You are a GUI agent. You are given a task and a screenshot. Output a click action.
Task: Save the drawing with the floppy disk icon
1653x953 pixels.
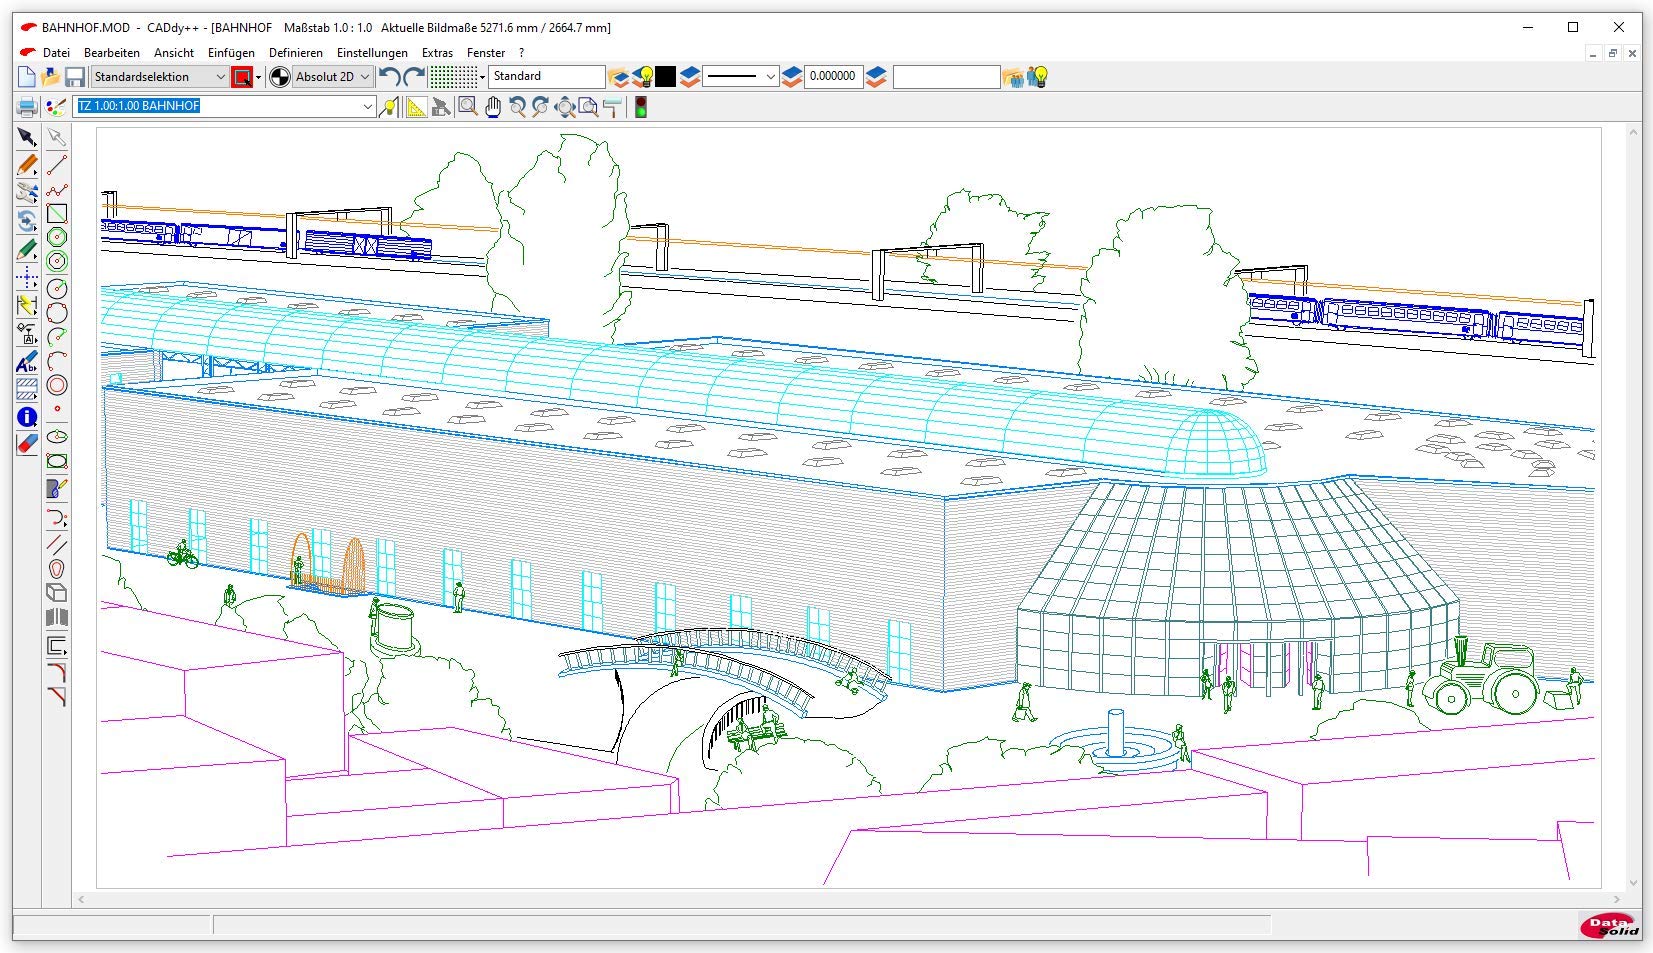pyautogui.click(x=74, y=77)
